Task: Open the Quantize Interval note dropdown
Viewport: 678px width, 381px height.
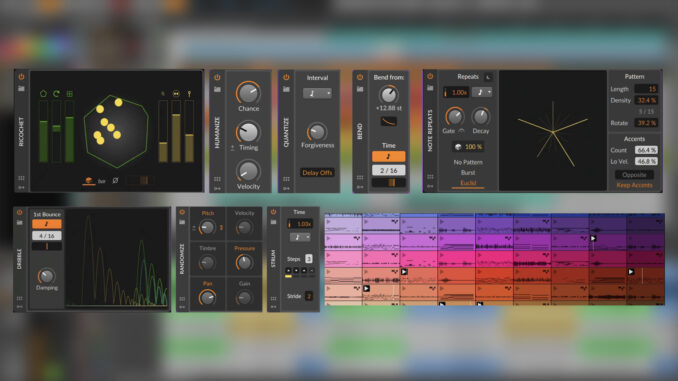Action: coord(317,93)
